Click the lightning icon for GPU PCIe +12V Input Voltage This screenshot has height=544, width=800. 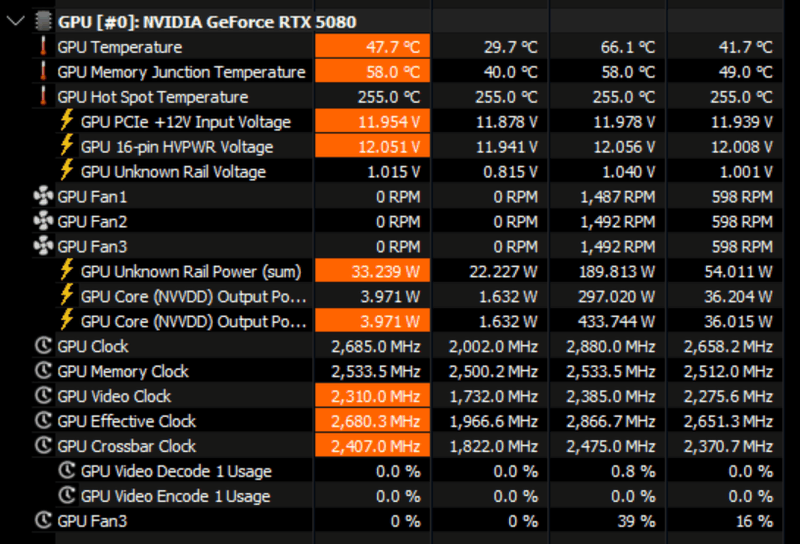[x=66, y=120]
